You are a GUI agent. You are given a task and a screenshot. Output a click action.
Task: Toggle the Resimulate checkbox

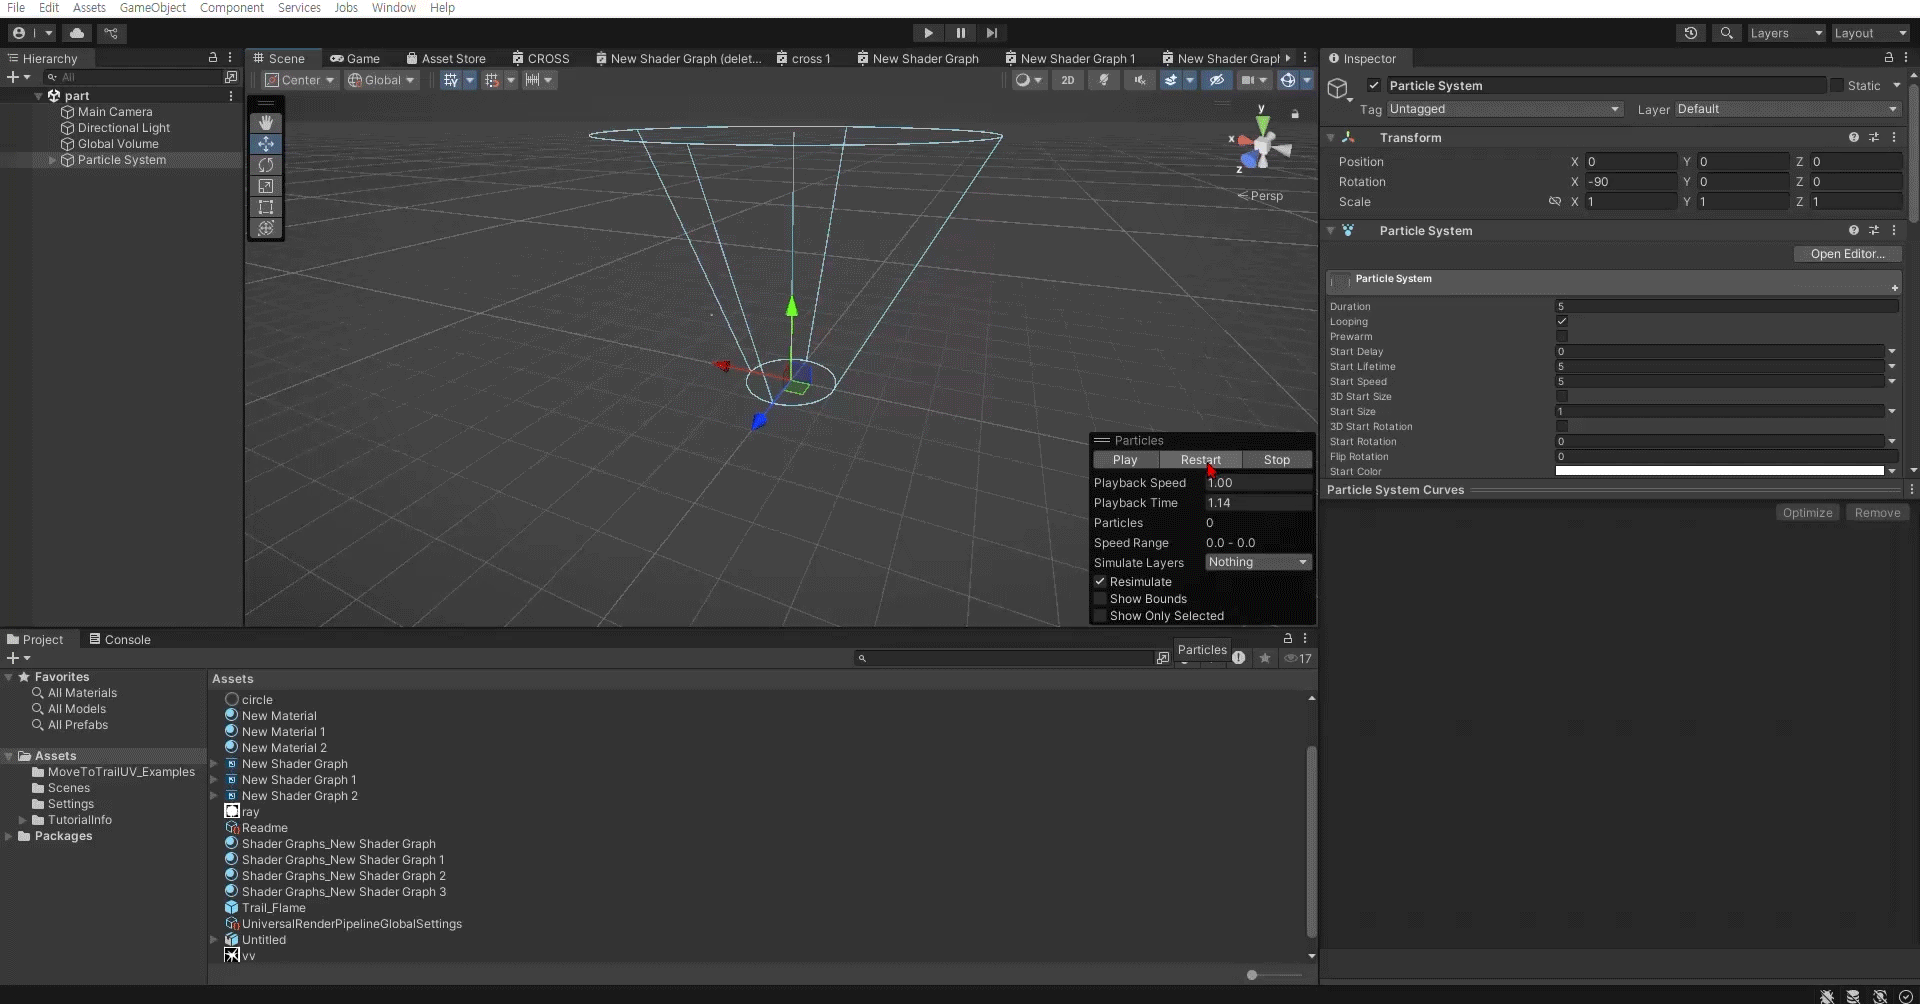coord(1100,582)
